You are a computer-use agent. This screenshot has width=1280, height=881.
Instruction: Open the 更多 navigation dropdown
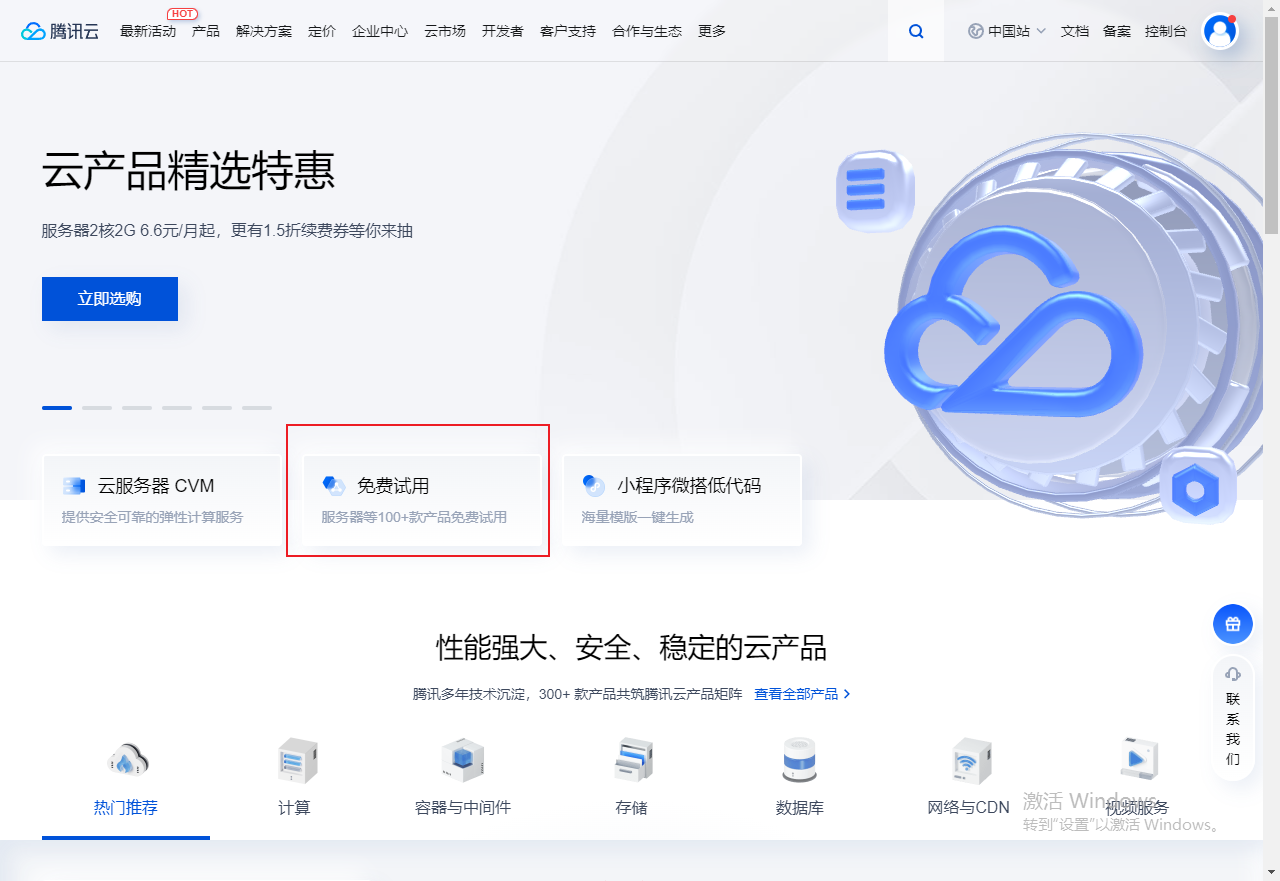[711, 31]
